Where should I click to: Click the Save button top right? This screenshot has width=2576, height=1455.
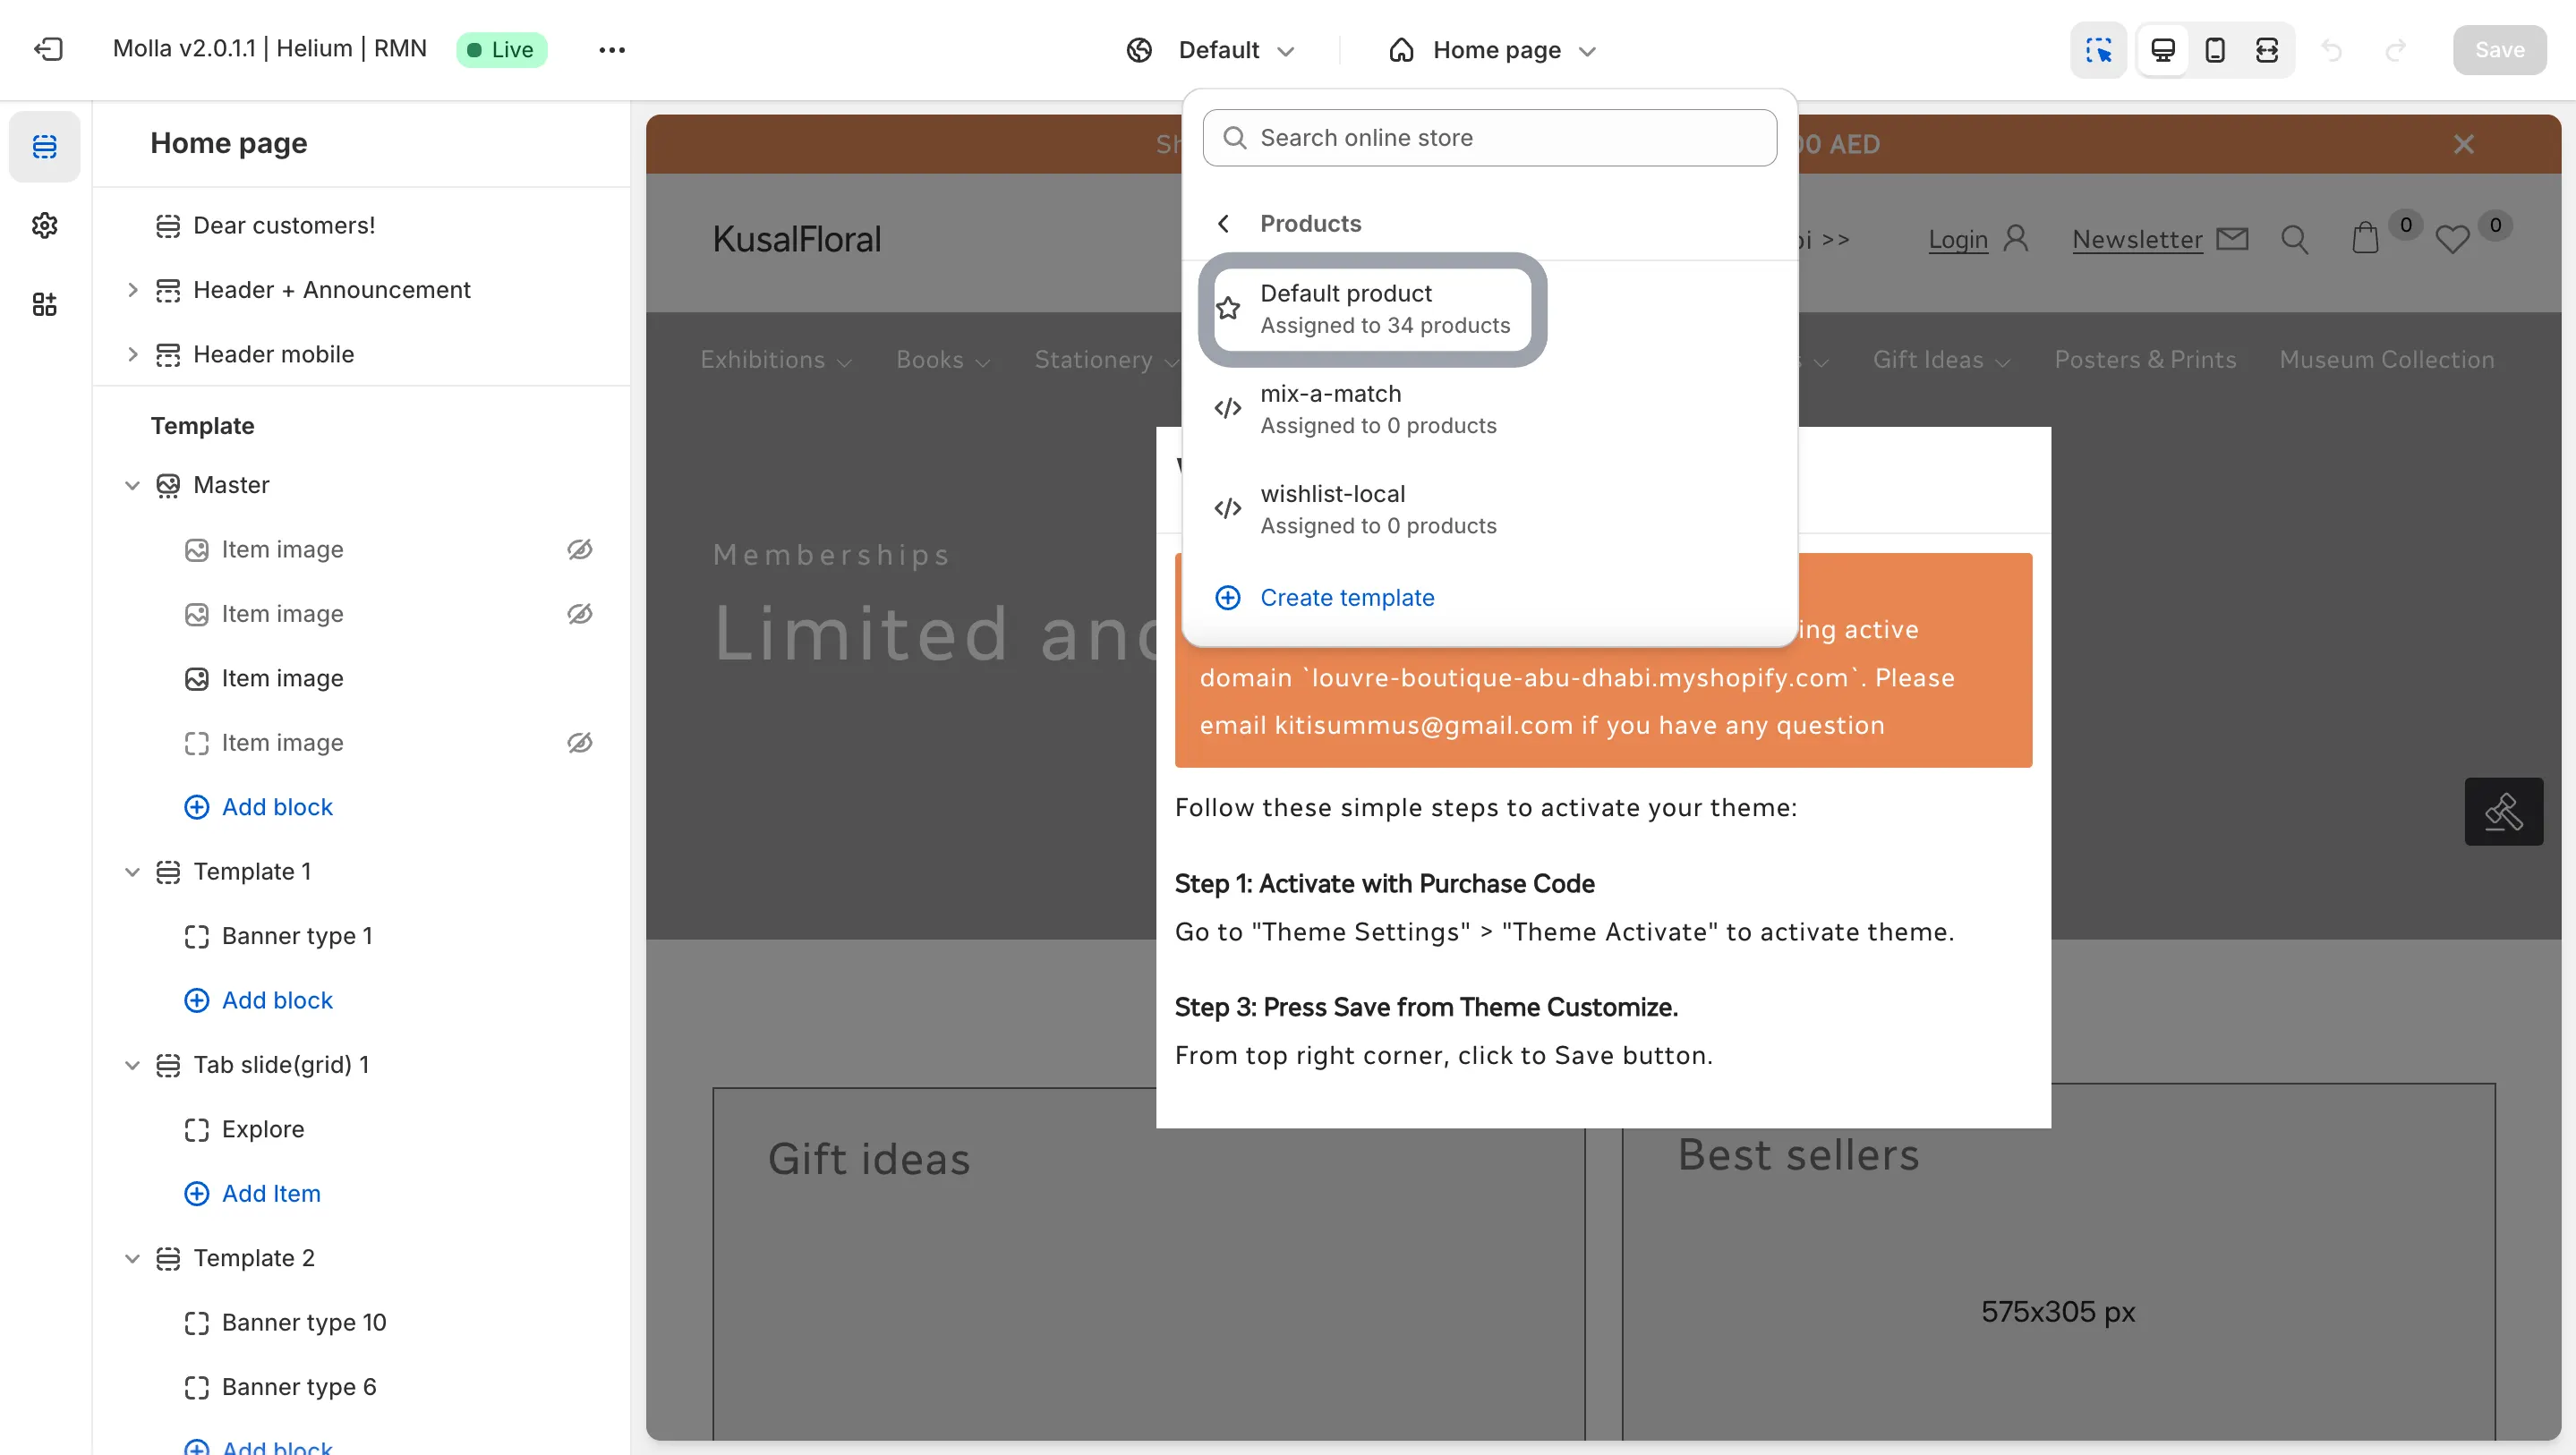2500,47
